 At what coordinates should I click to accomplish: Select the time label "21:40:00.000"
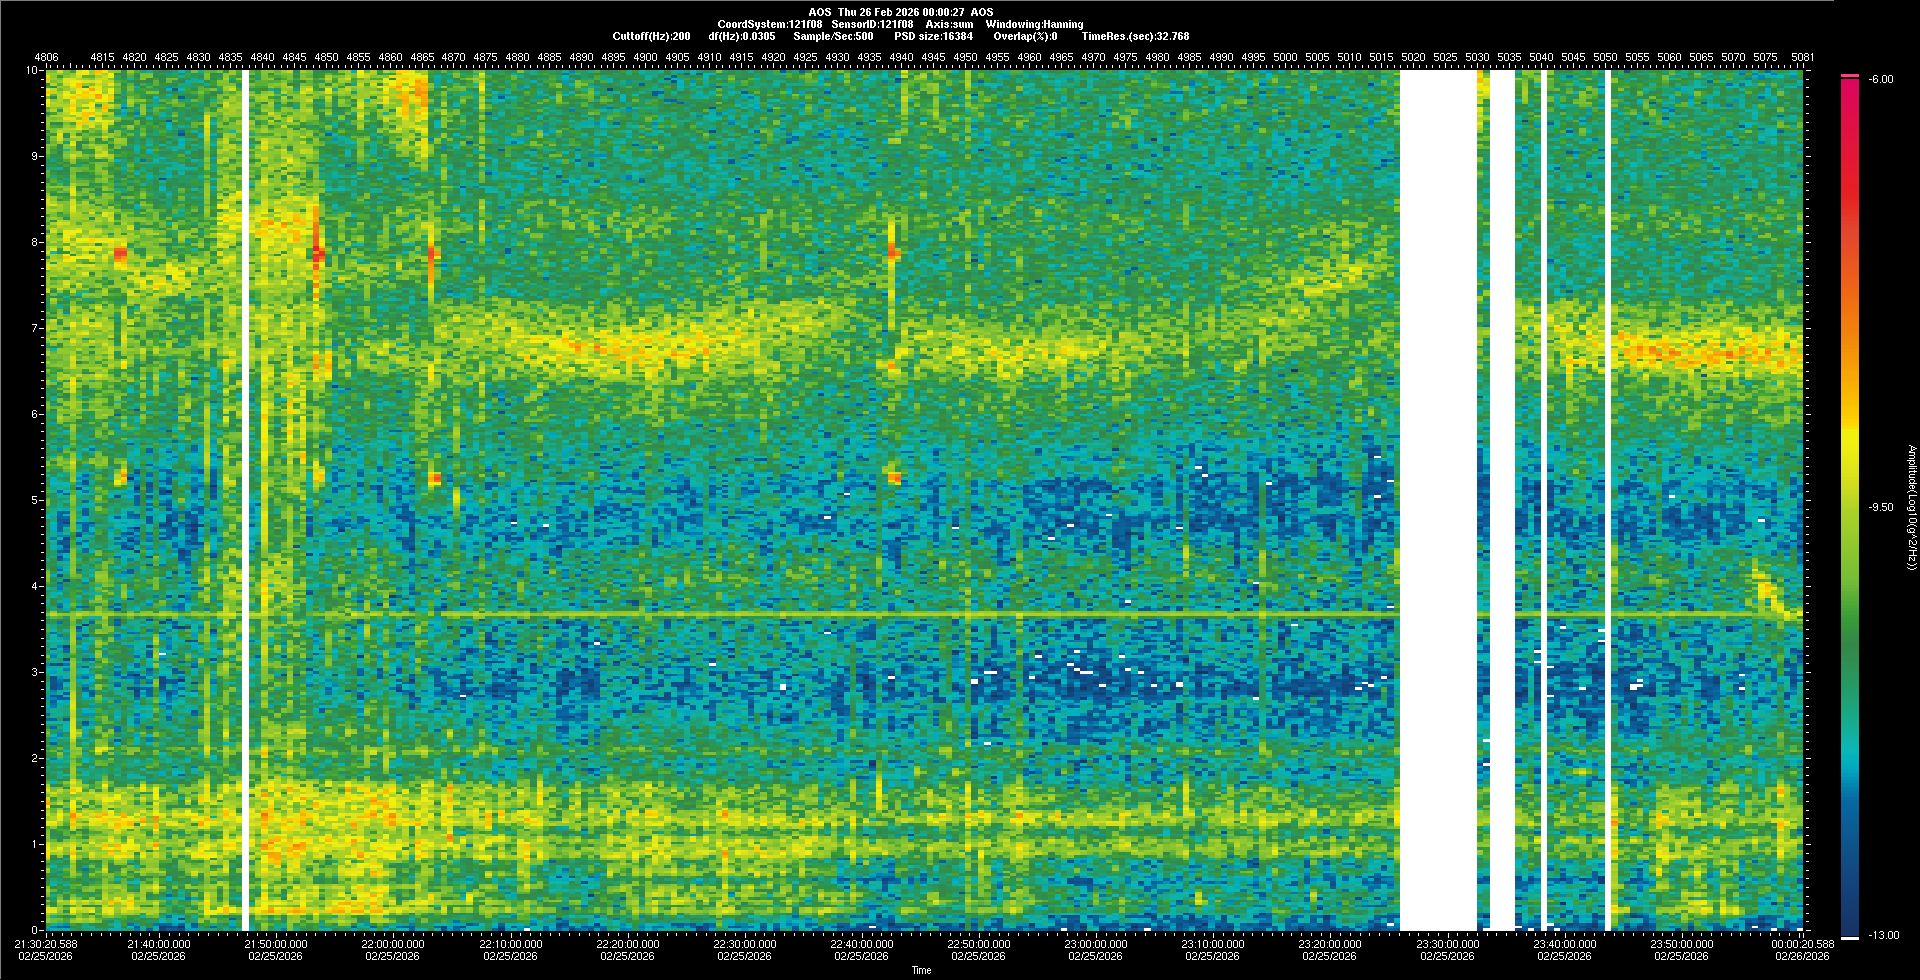click(160, 943)
